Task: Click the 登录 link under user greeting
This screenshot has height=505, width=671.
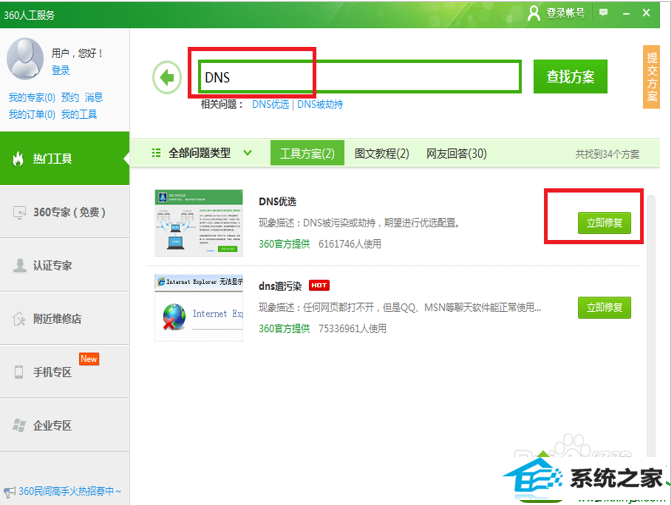Action: pos(60,70)
